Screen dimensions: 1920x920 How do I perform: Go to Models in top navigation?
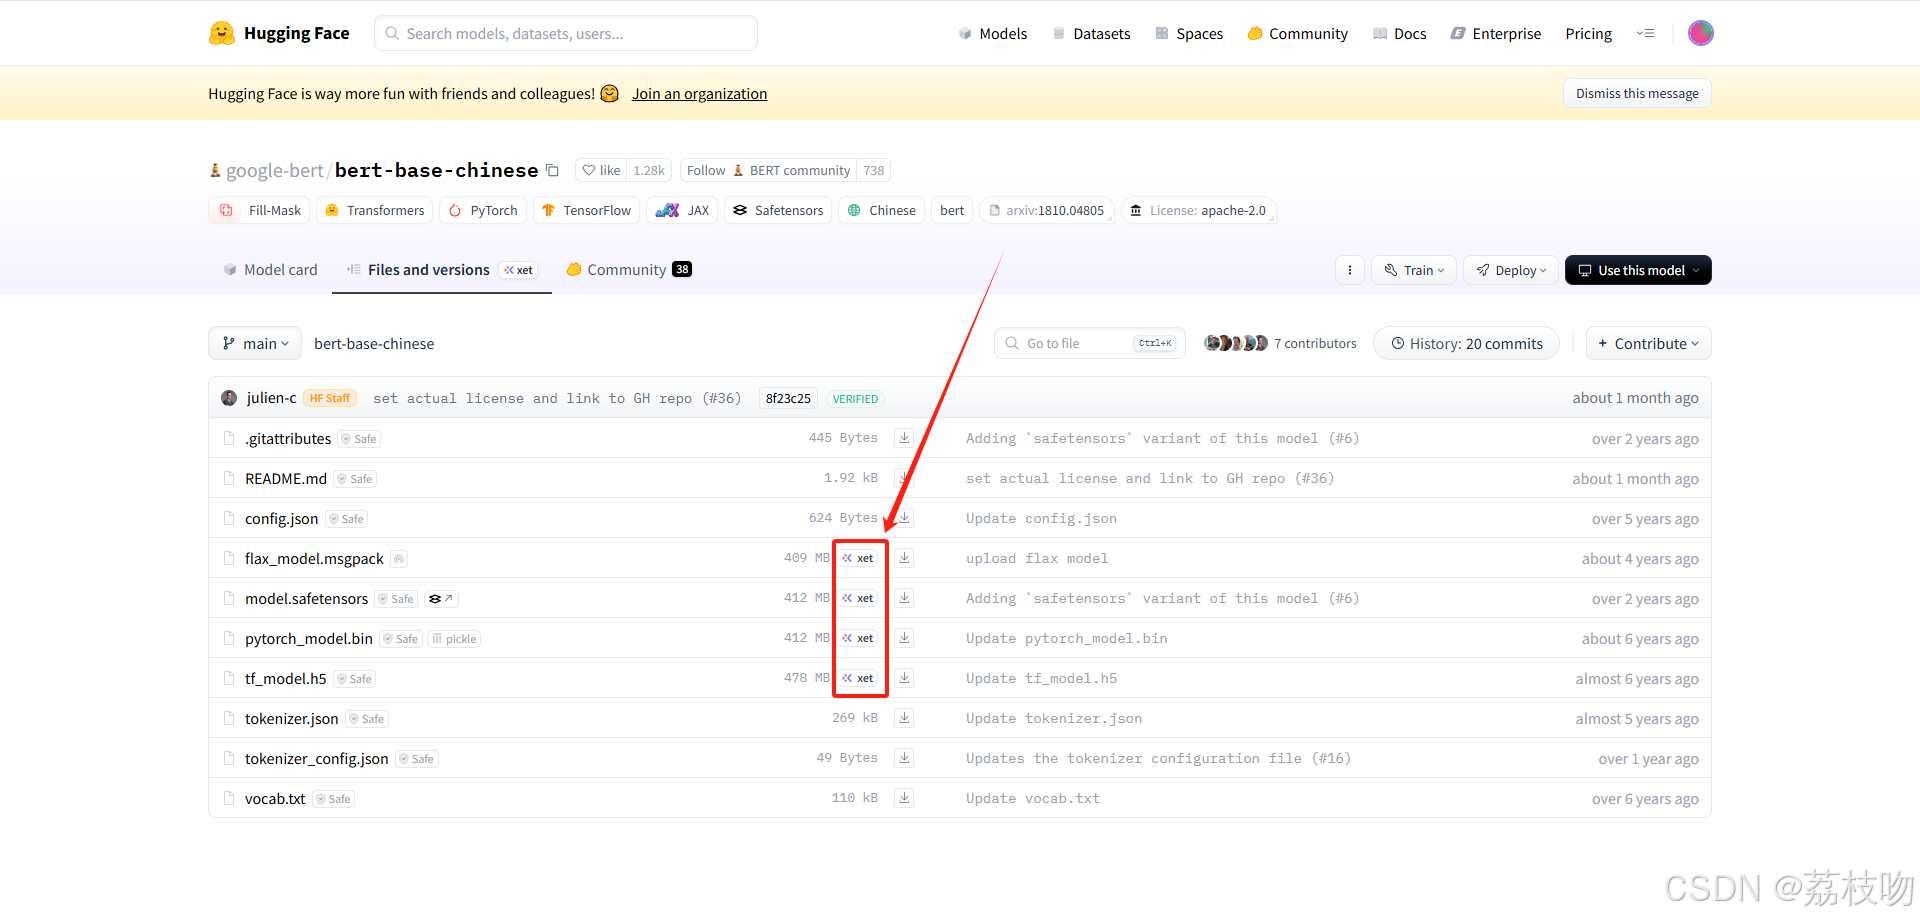click(x=992, y=33)
